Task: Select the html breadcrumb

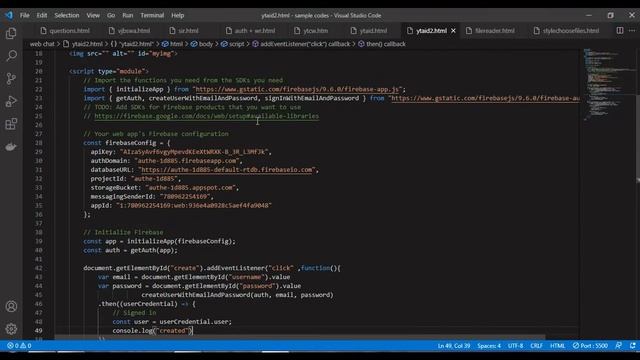Action: (x=172, y=44)
